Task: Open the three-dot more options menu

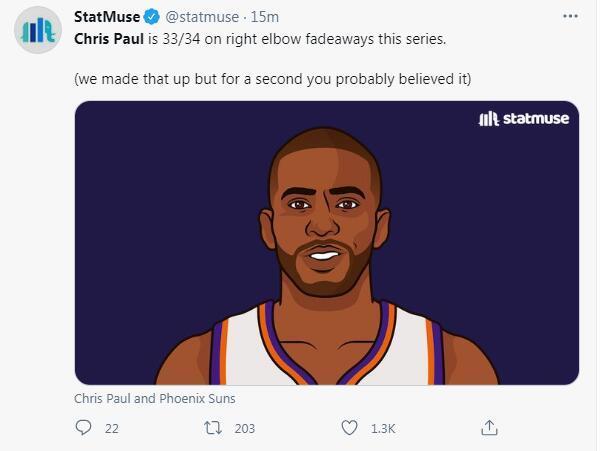Action: click(570, 17)
